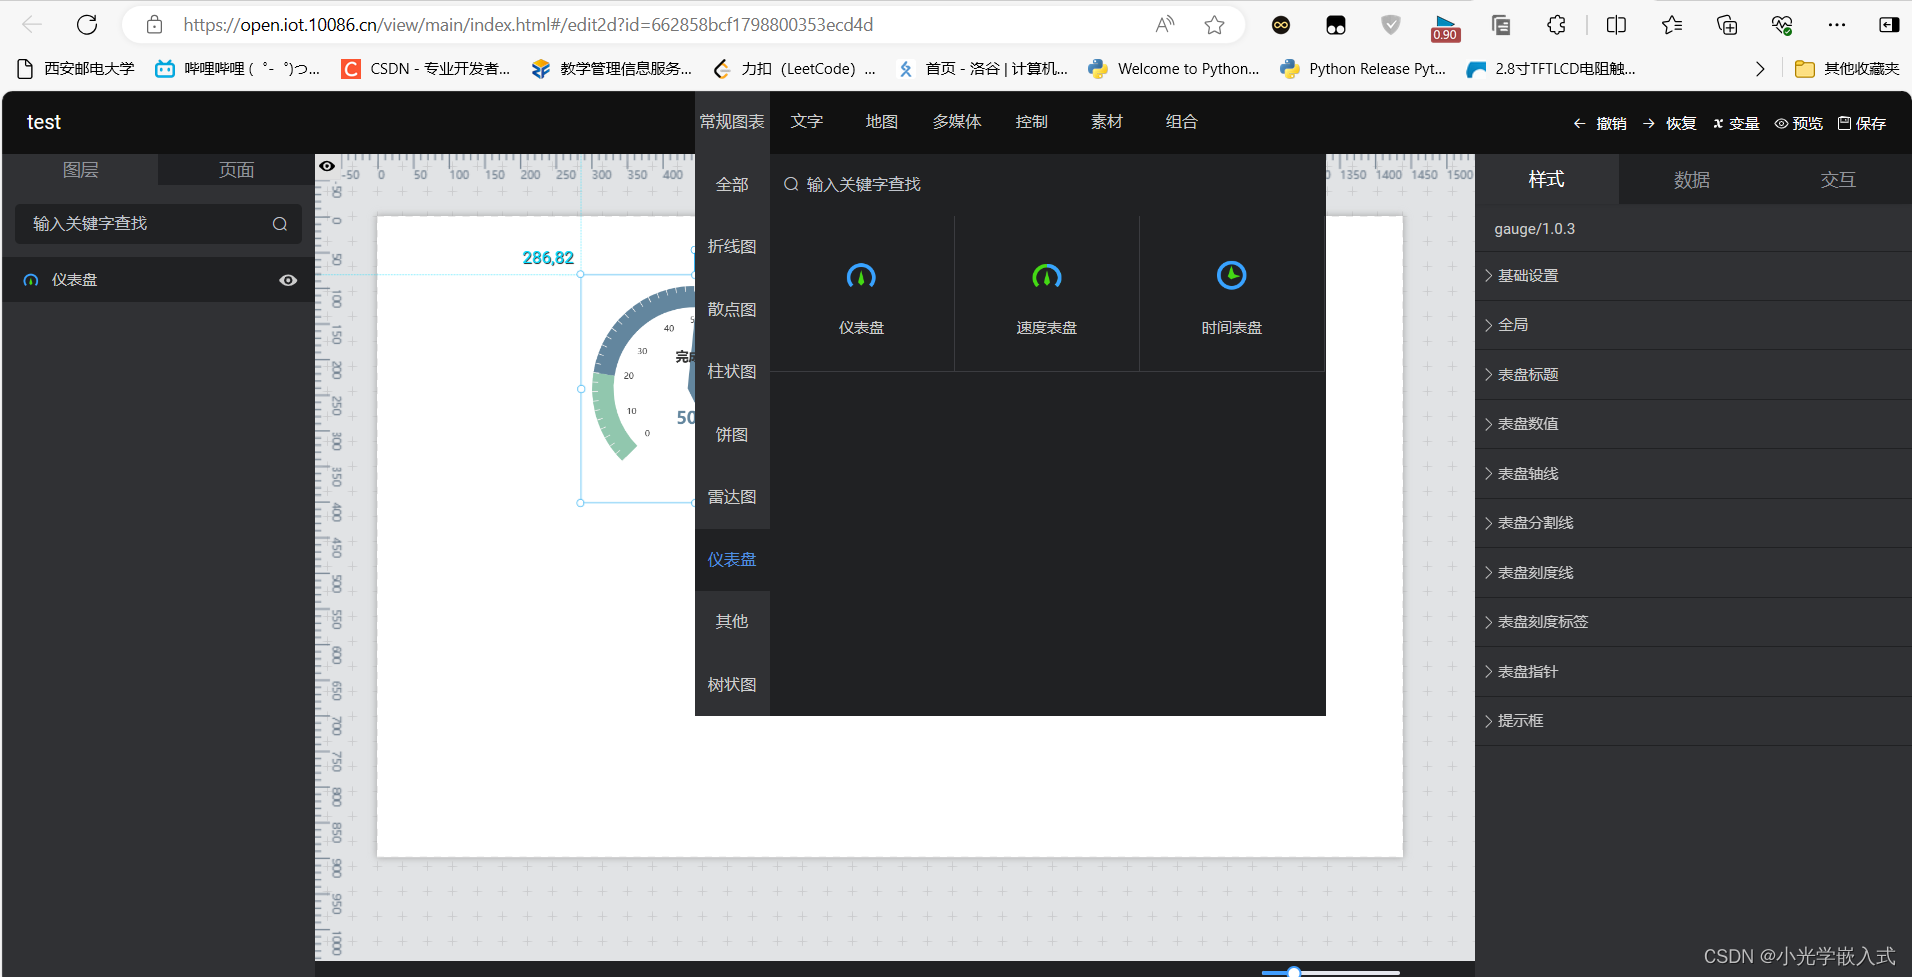The width and height of the screenshot is (1912, 977).
Task: Open CSDN bookmark
Action: pyautogui.click(x=426, y=69)
